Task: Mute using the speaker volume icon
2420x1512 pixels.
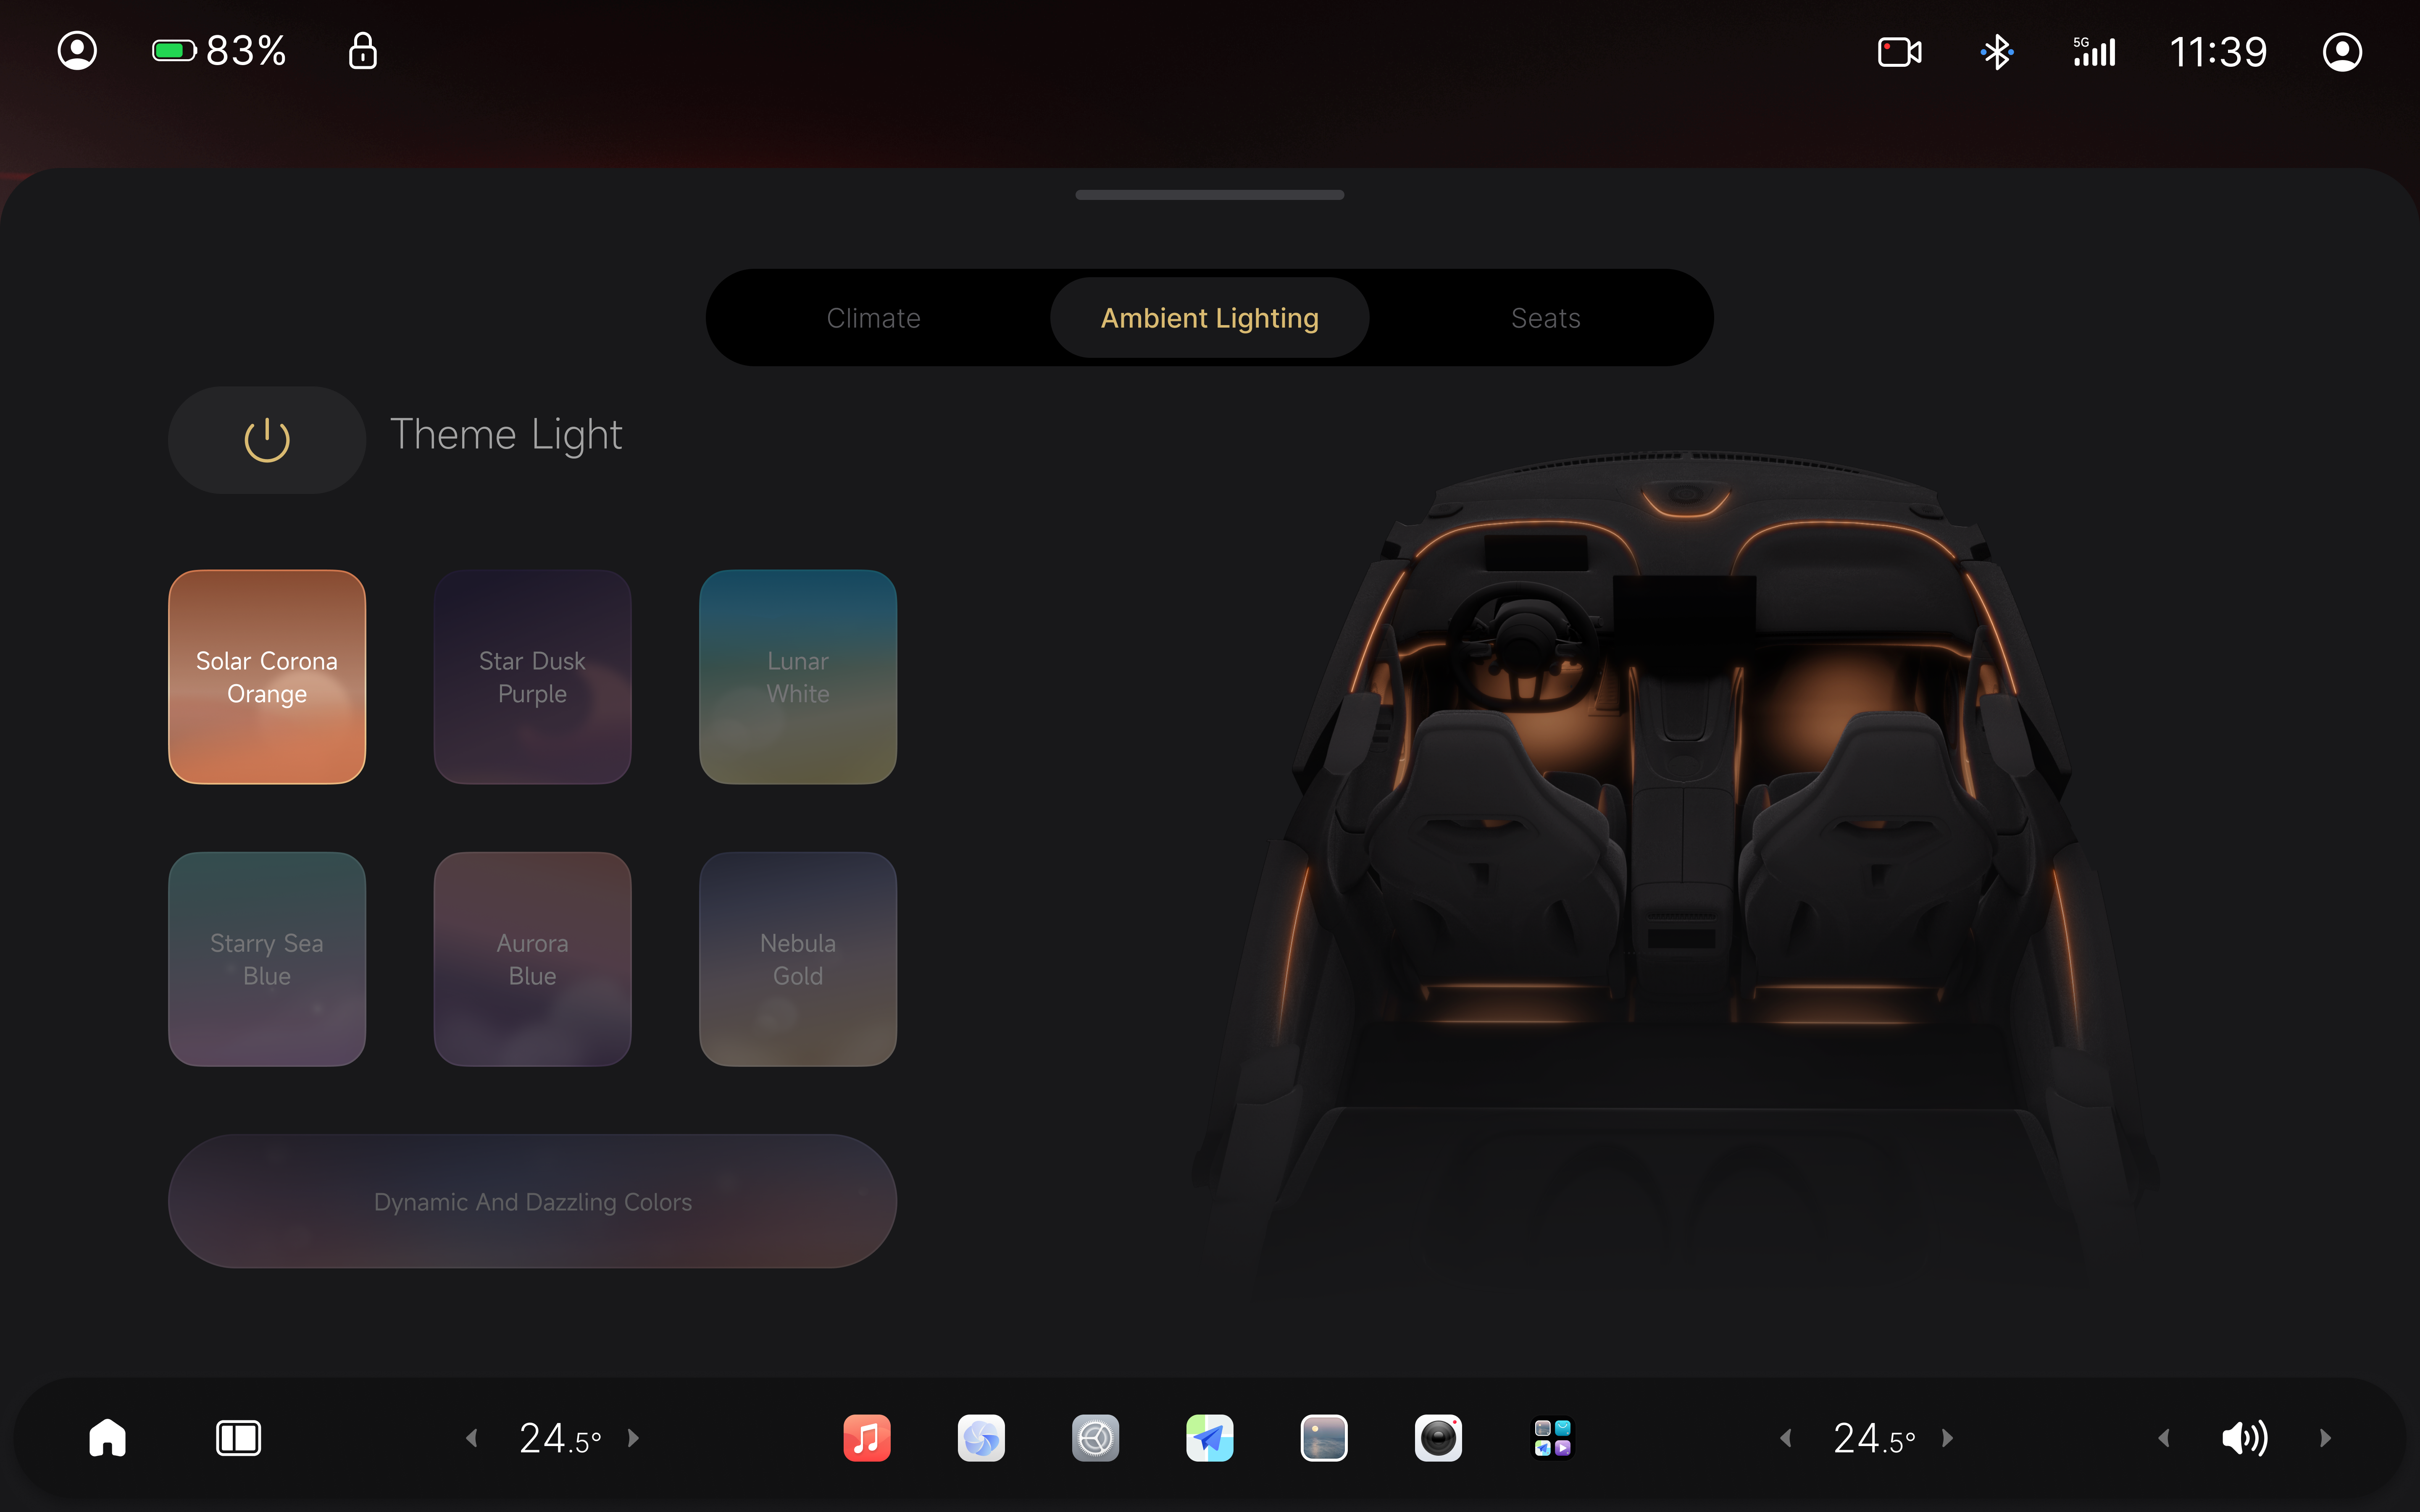Action: (x=2245, y=1438)
